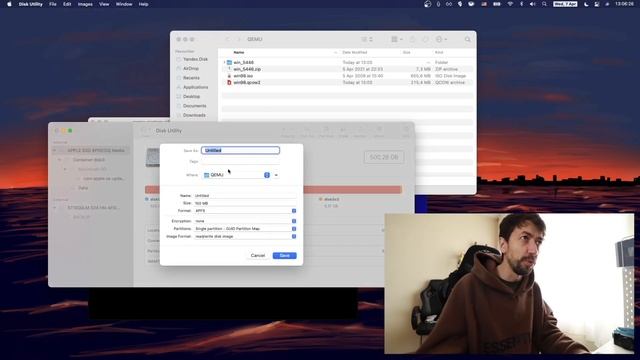
Task: Click the Search icon in Finder window
Action: [467, 39]
